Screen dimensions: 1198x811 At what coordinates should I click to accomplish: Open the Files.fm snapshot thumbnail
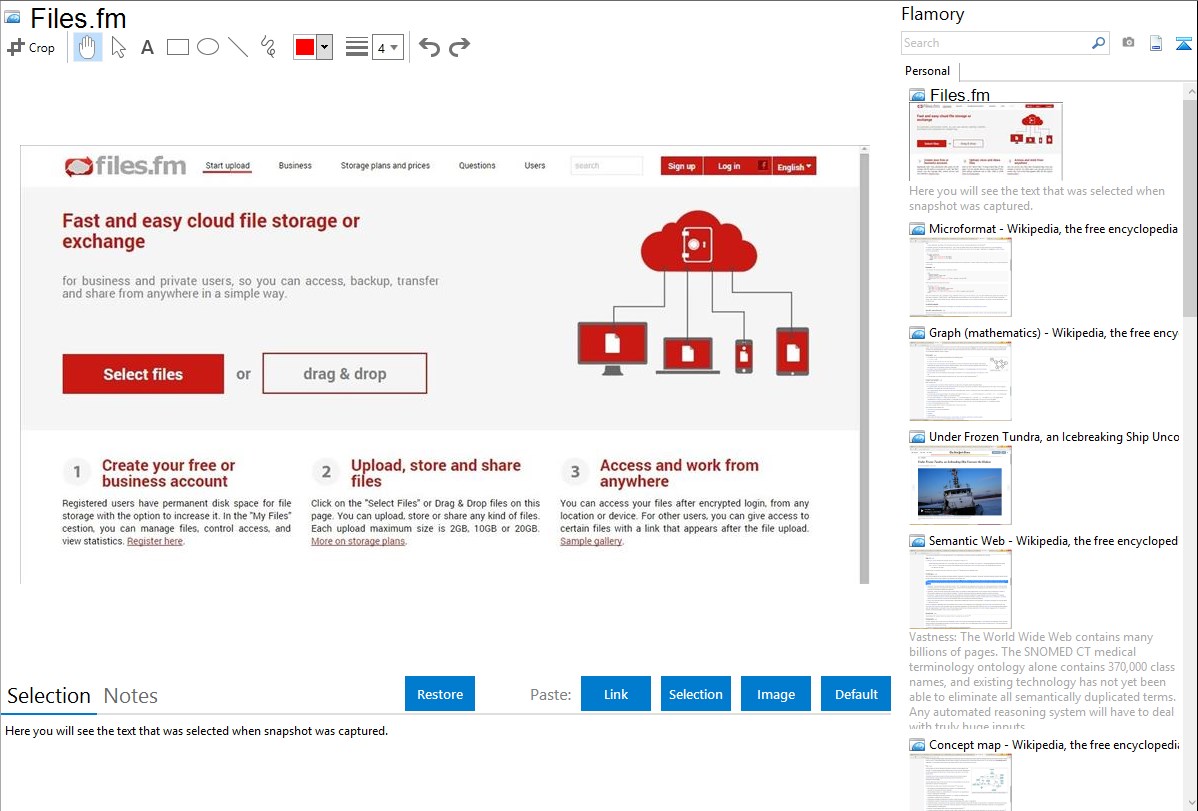(x=986, y=141)
